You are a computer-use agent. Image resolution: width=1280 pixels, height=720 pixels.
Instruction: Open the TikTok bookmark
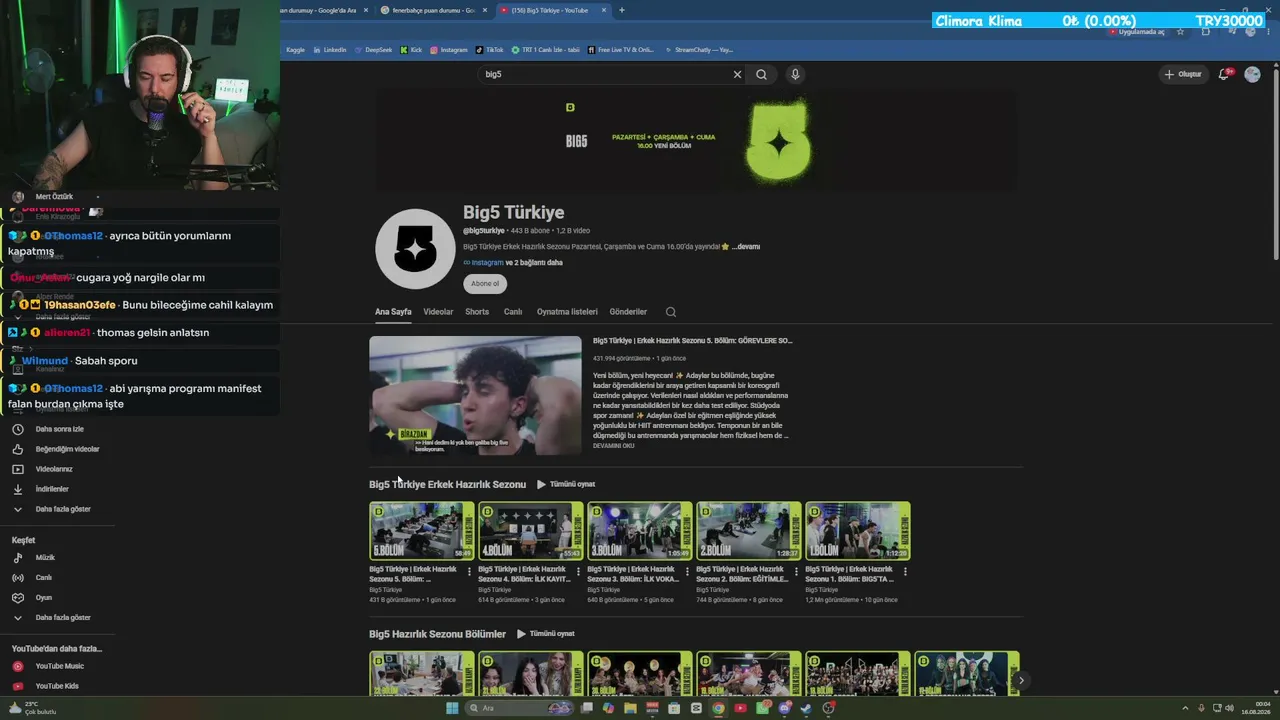(x=489, y=49)
